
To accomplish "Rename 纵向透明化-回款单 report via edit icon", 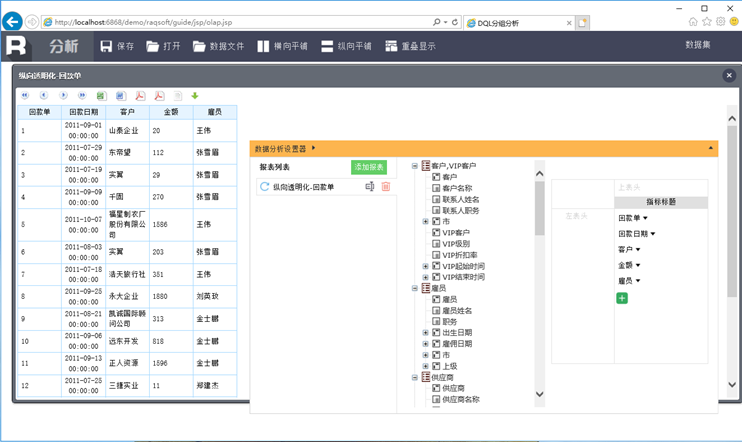I will (x=370, y=187).
